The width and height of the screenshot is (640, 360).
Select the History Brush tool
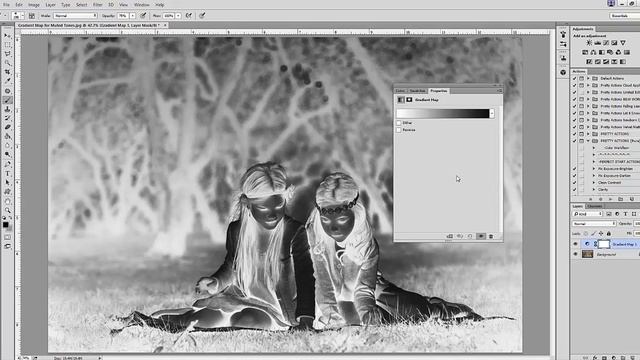pos(7,118)
